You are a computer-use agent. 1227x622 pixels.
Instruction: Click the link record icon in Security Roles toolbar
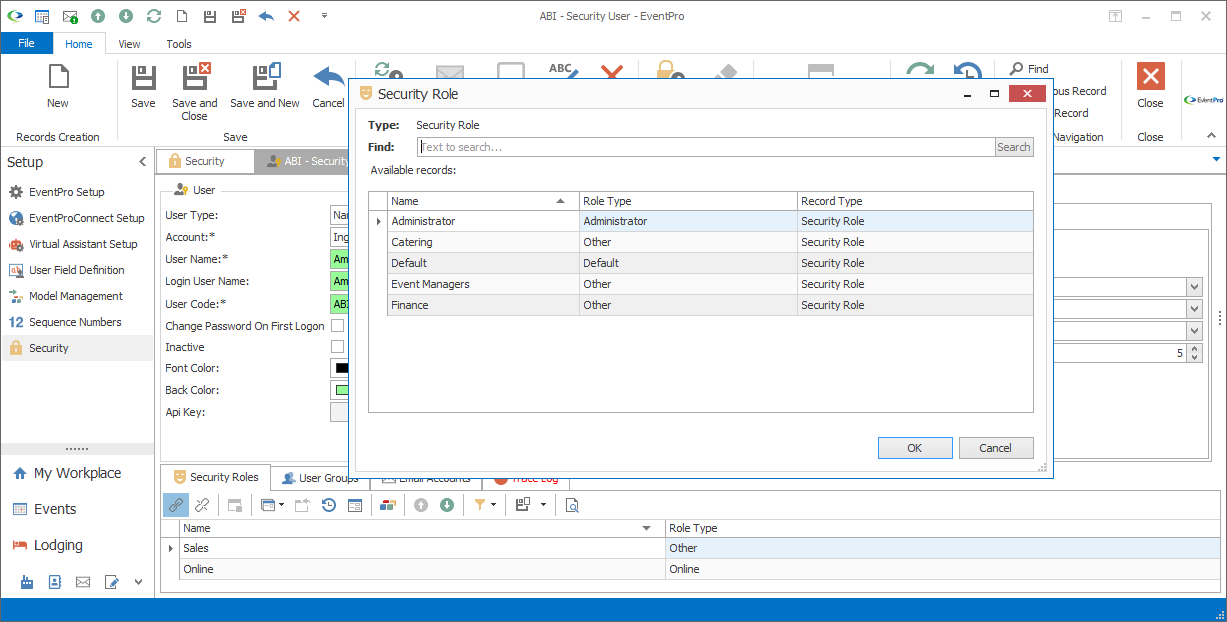[176, 505]
